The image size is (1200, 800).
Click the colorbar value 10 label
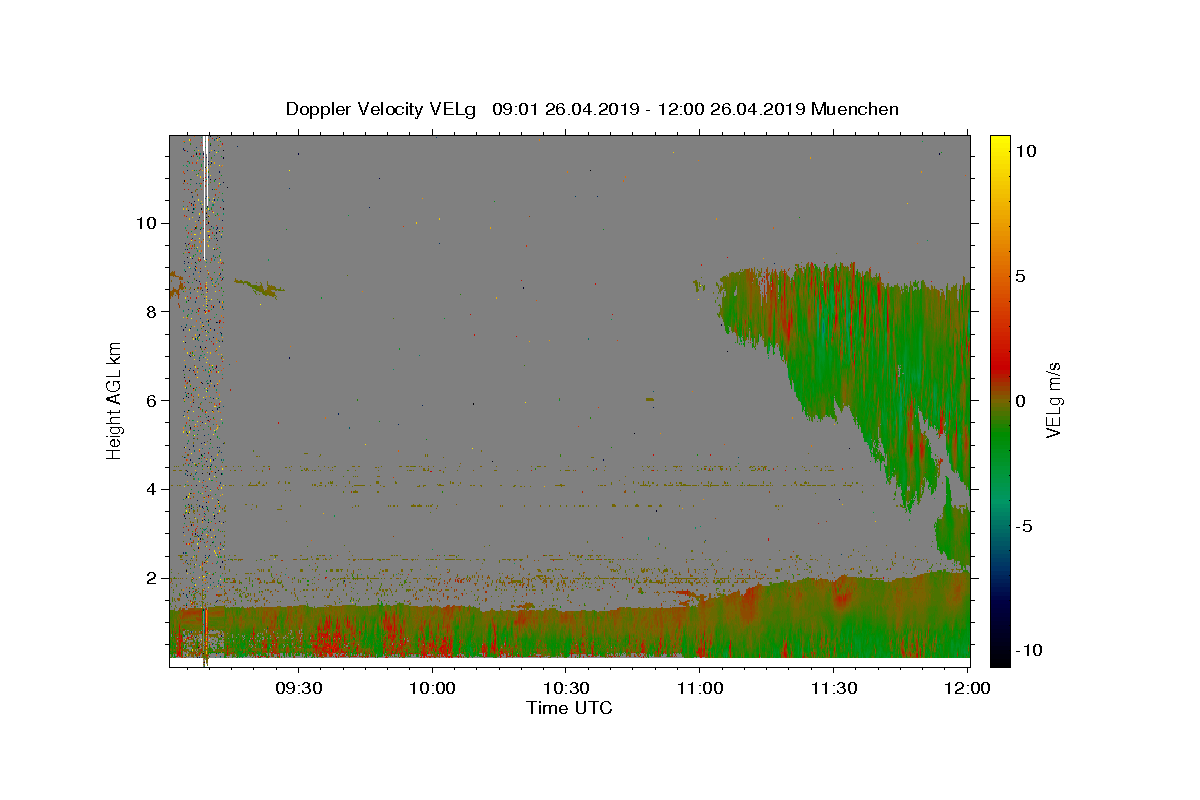coord(1026,150)
